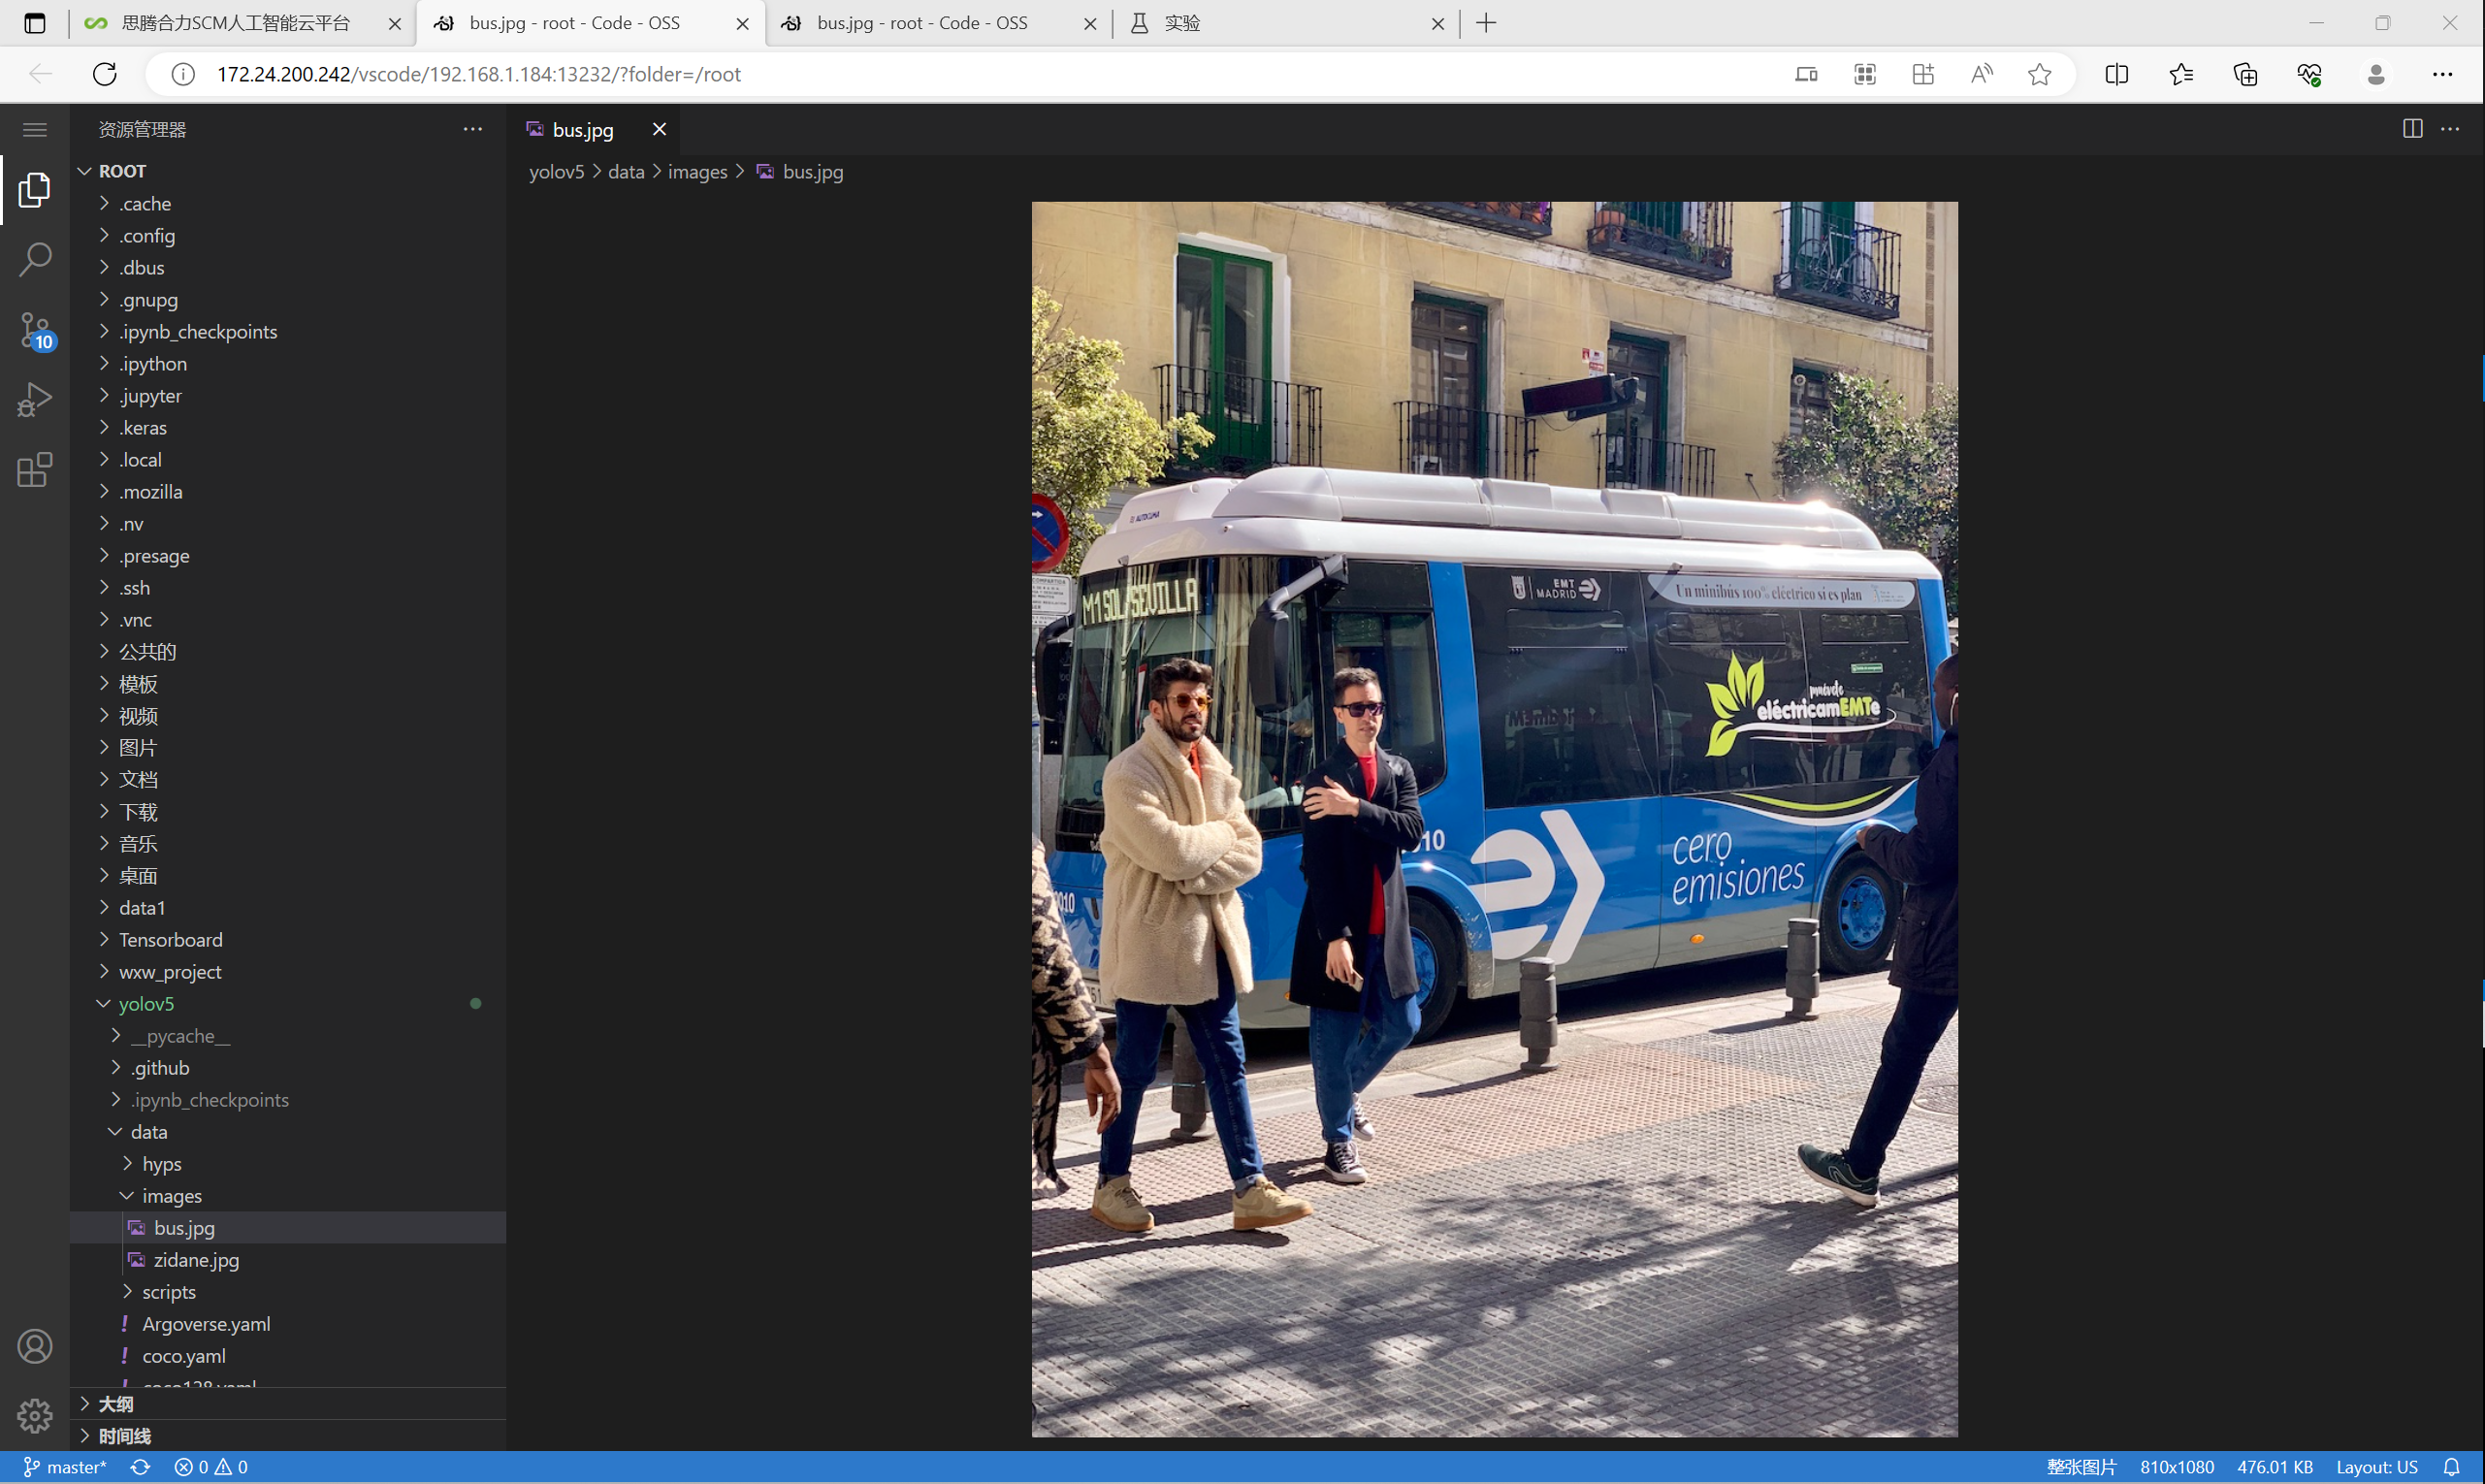Expand the 时间线 timeline section
This screenshot has height=1484, width=2485.
pos(124,1436)
